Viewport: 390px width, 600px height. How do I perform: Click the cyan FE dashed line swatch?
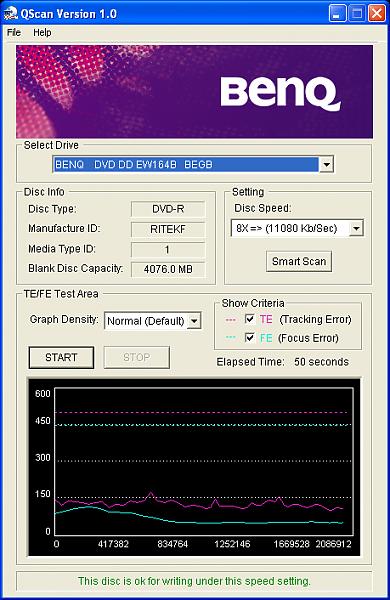(231, 338)
